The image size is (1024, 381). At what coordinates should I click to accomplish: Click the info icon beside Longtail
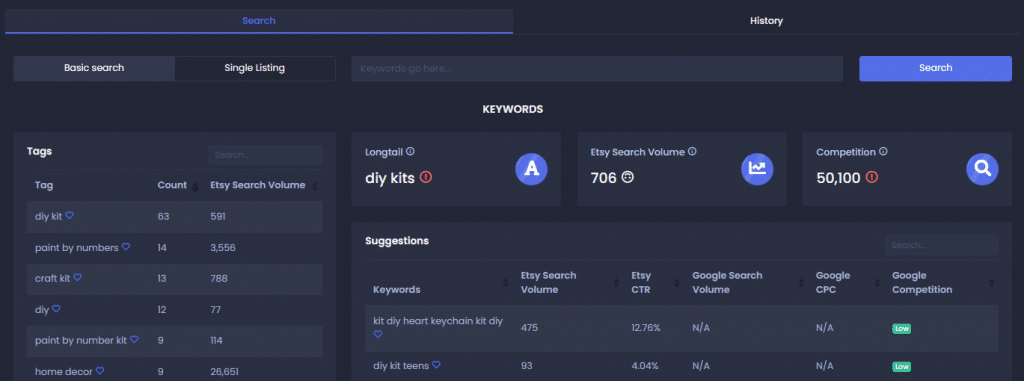click(x=410, y=152)
